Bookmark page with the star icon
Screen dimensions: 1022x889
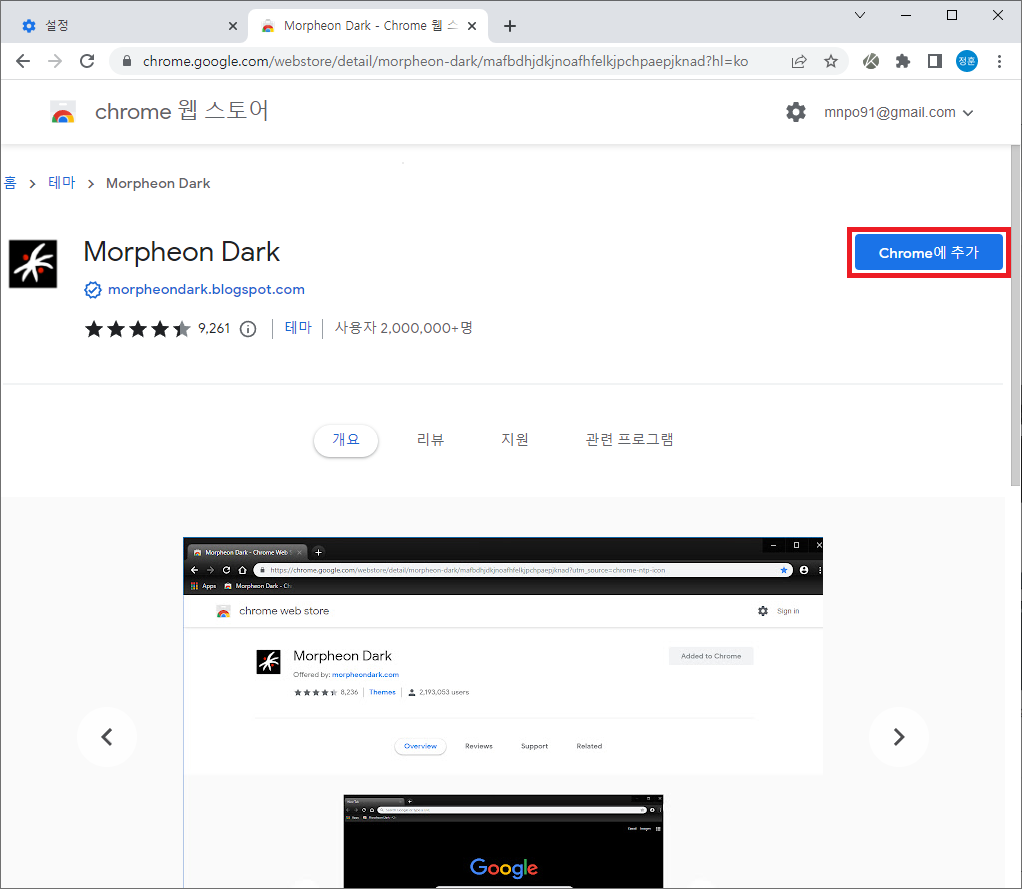click(830, 61)
